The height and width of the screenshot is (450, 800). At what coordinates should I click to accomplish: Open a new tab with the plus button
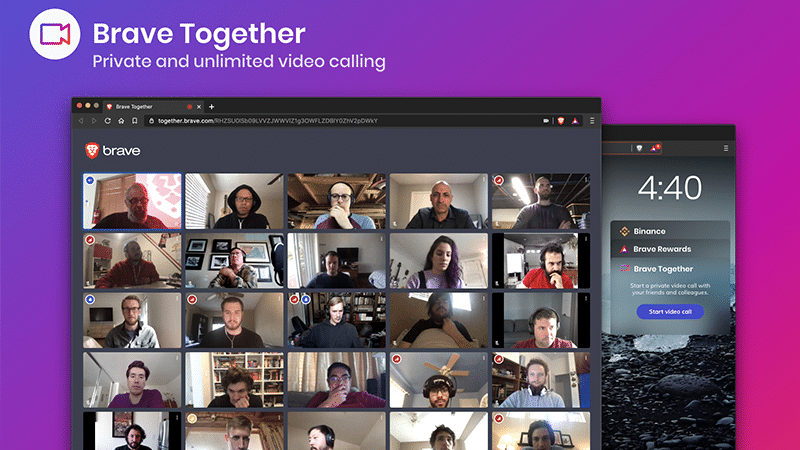tap(211, 107)
